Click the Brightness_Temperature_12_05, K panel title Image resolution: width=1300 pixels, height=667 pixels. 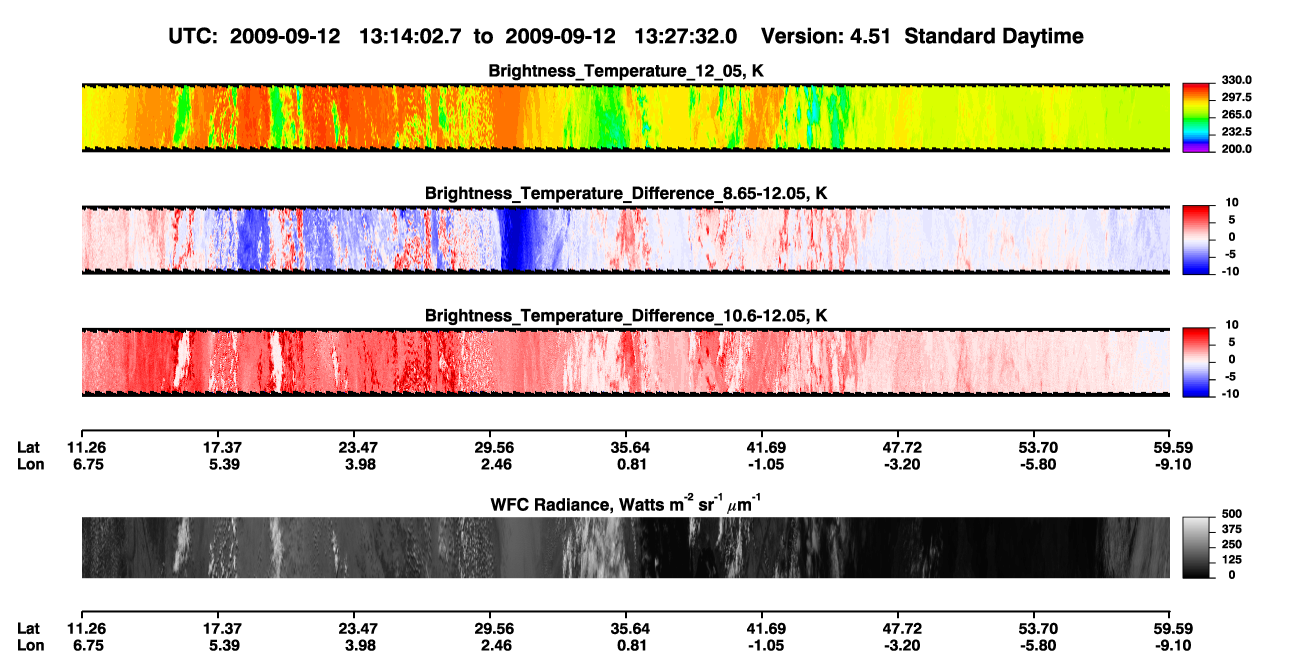626,71
